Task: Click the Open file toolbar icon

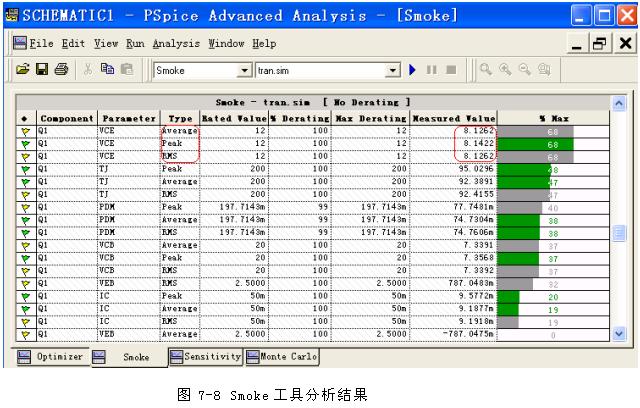Action: coord(23,69)
